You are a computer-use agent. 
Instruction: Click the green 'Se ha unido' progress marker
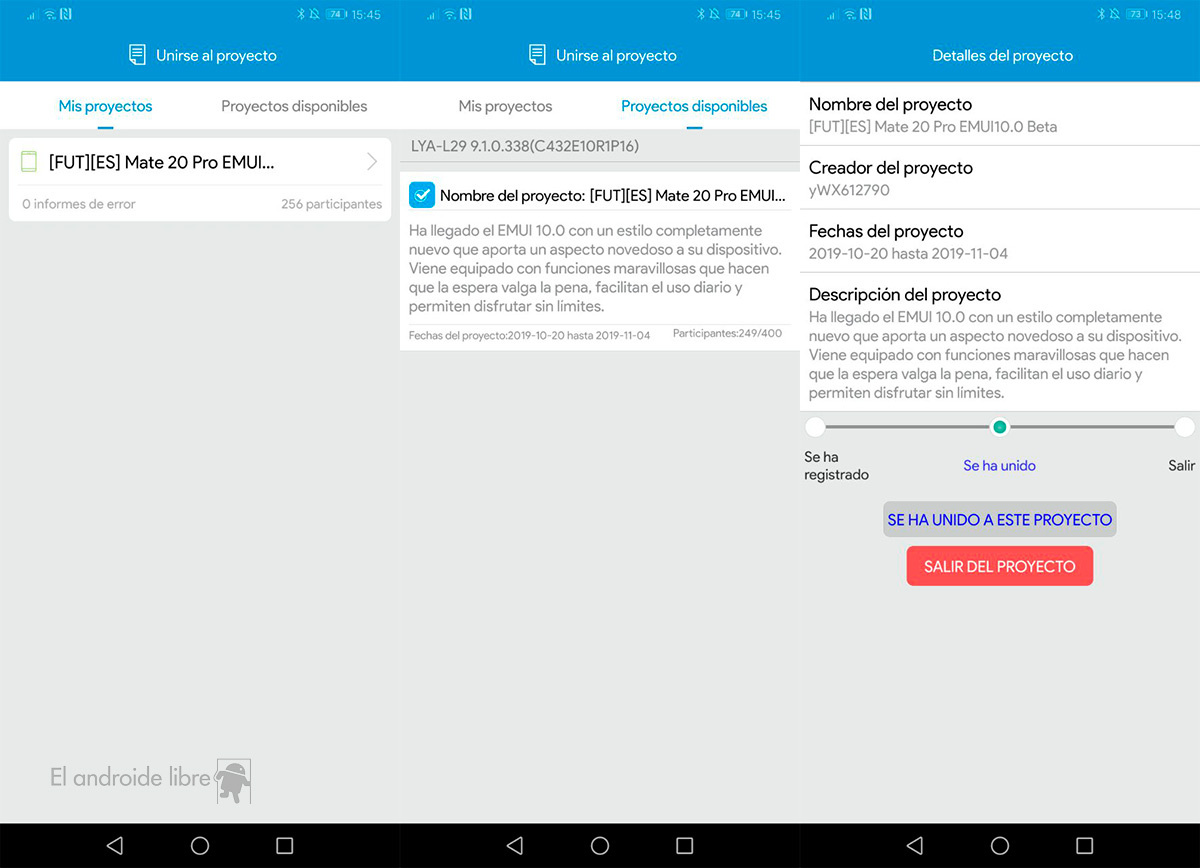999,427
